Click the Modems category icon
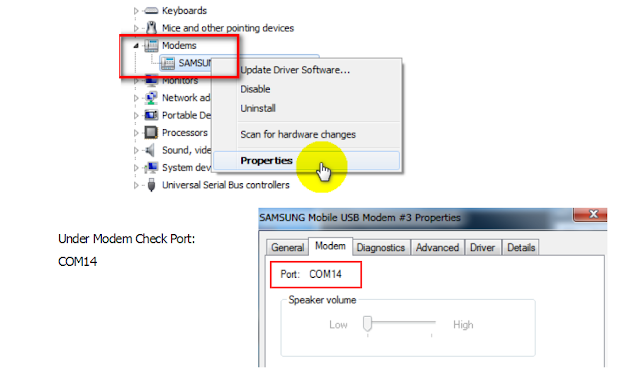640x378 pixels. coord(151,45)
